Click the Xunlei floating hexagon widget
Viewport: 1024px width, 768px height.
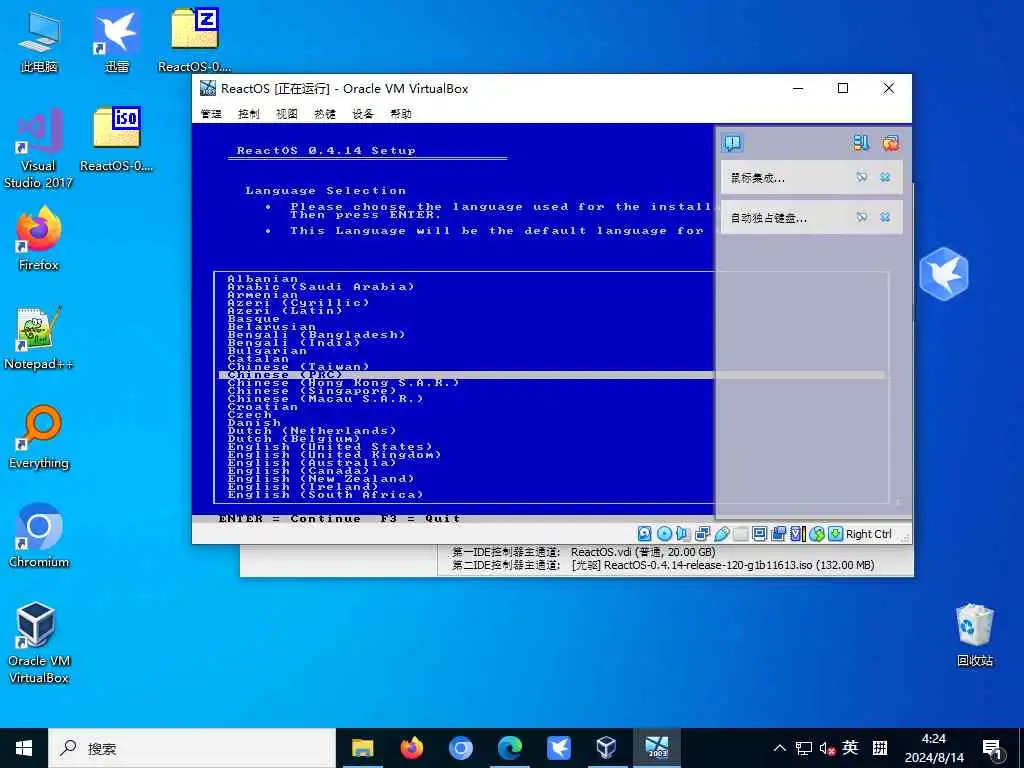[944, 274]
